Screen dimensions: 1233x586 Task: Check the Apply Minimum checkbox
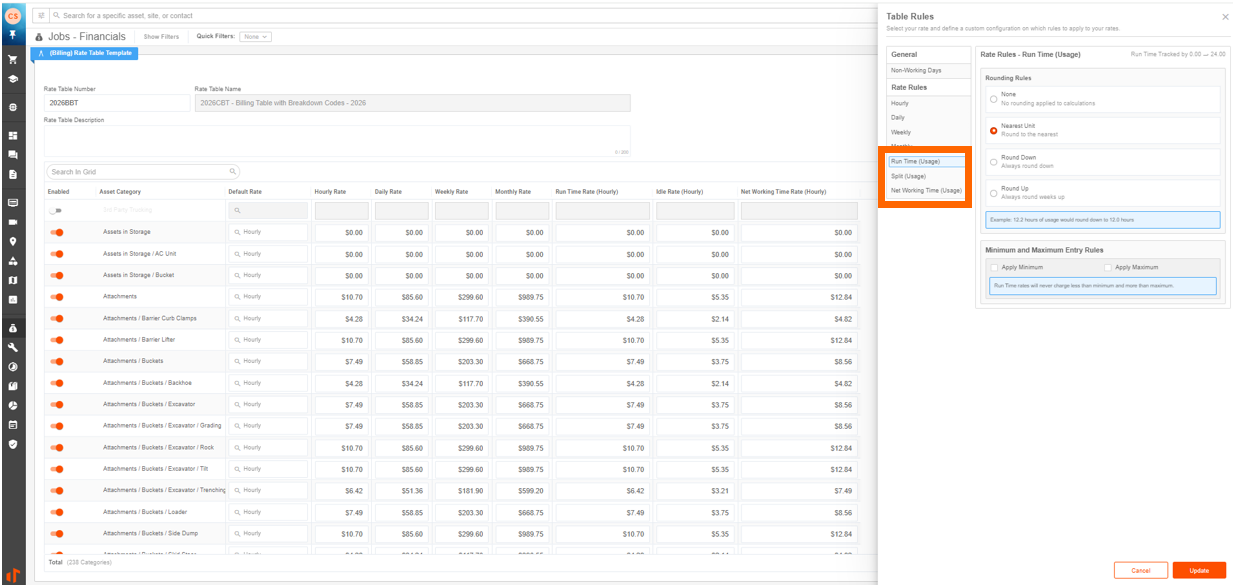click(994, 268)
